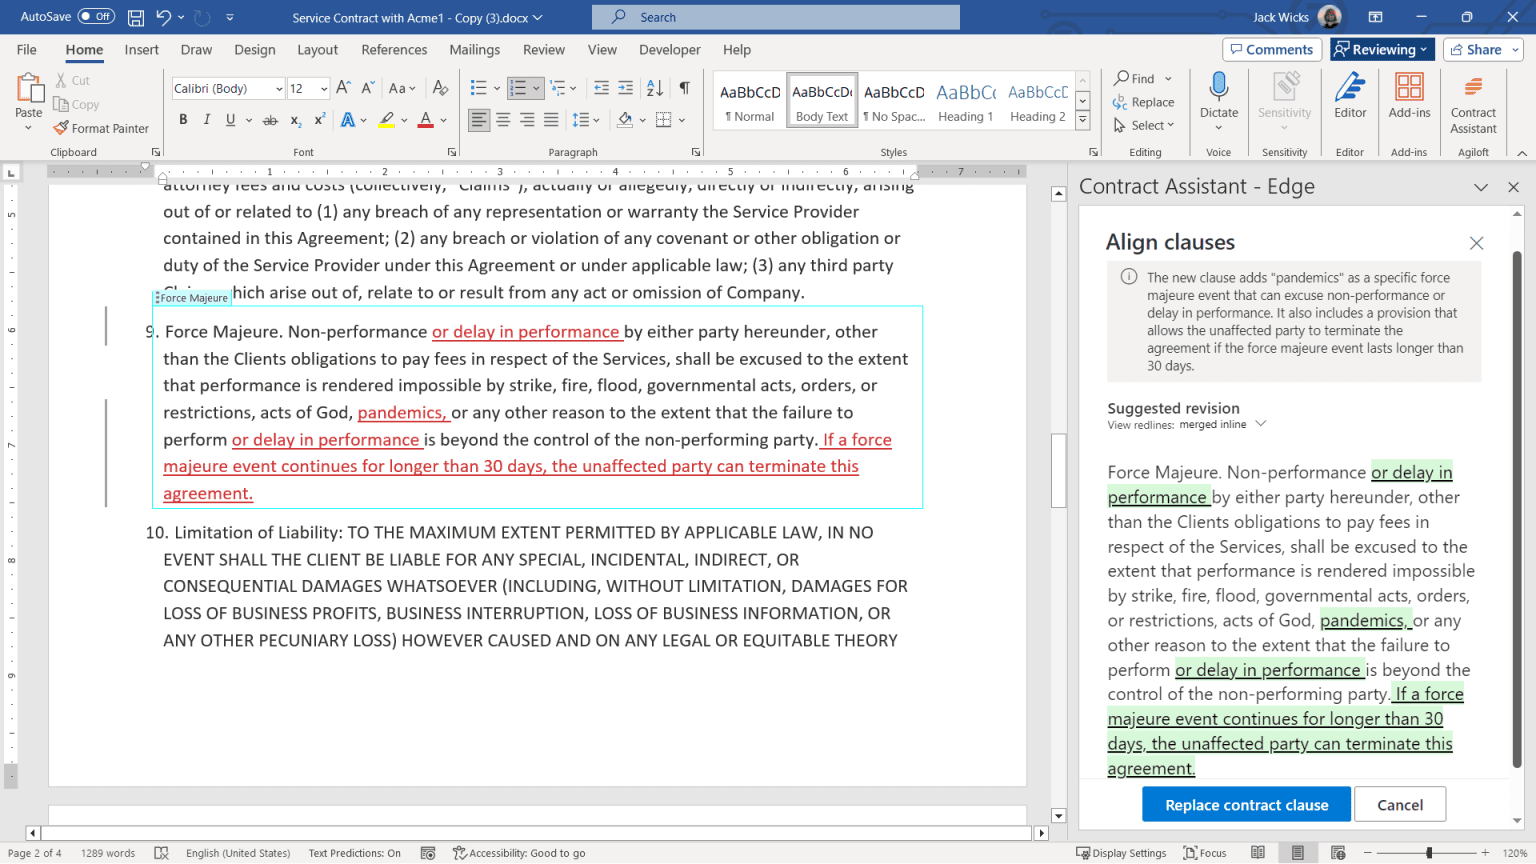
Task: Toggle bold formatting
Action: pyautogui.click(x=183, y=120)
